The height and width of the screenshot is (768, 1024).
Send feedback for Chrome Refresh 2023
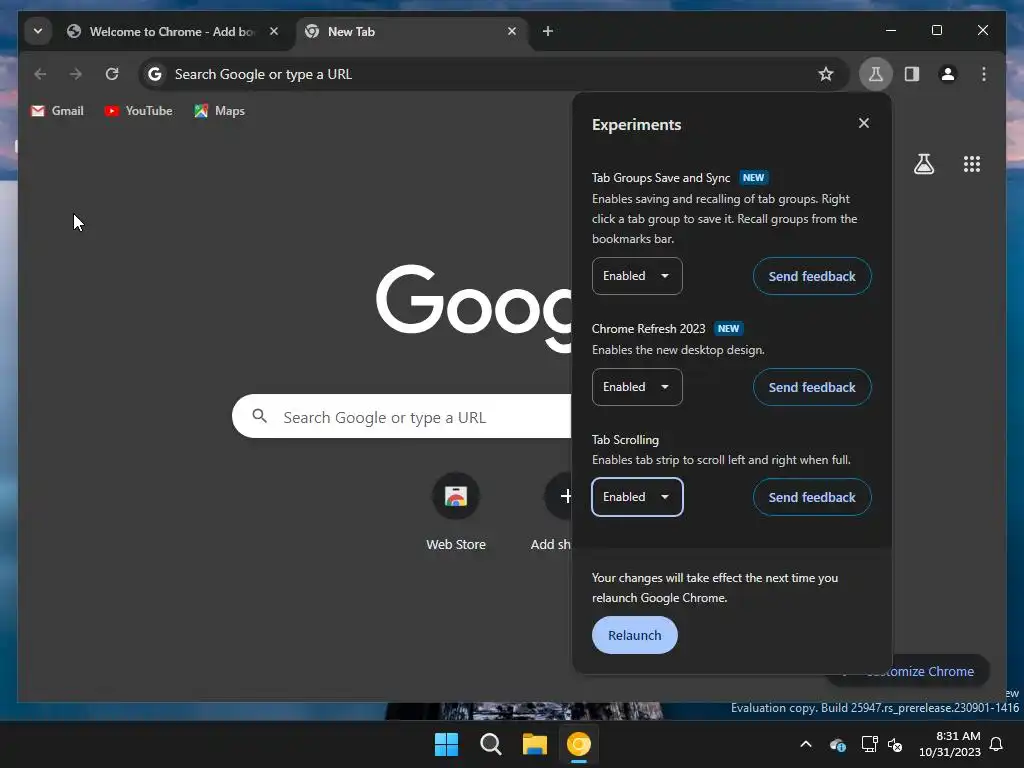(812, 387)
